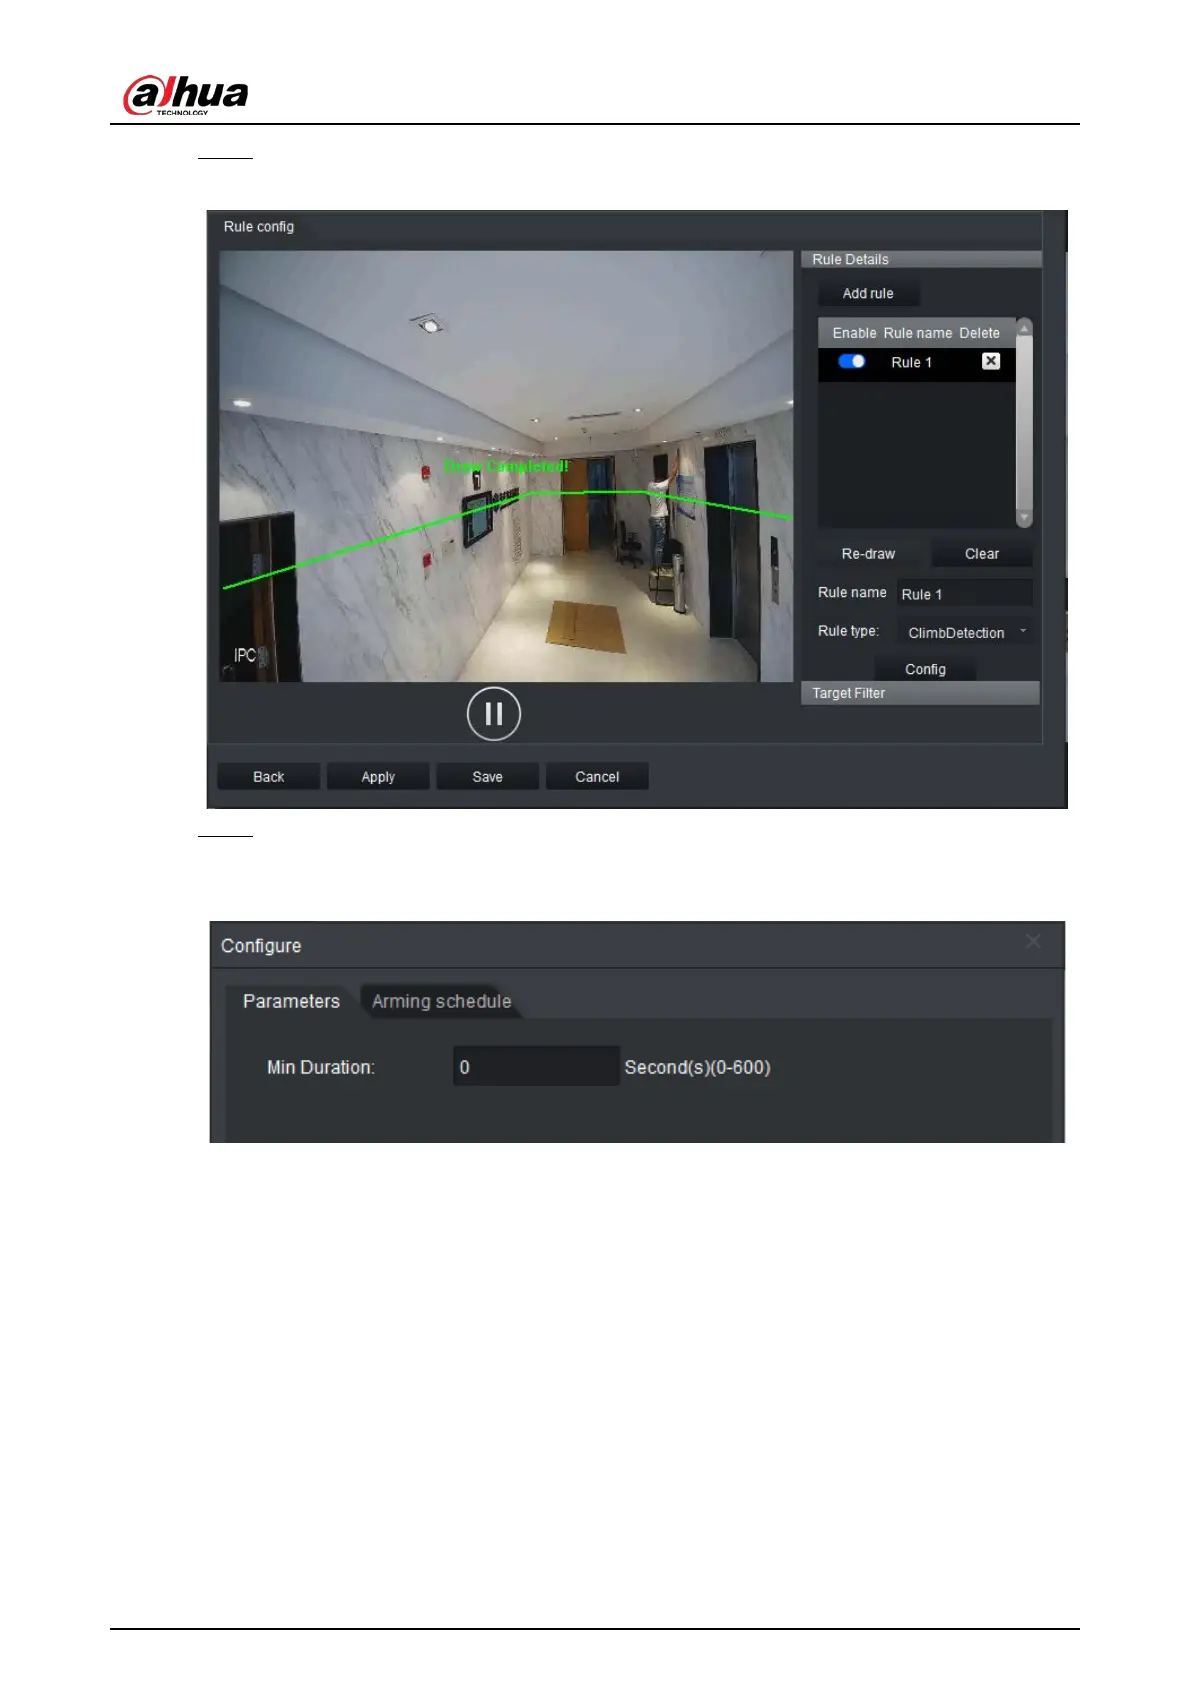Open the Rule type dropdown
1191x1684 pixels.
click(964, 632)
